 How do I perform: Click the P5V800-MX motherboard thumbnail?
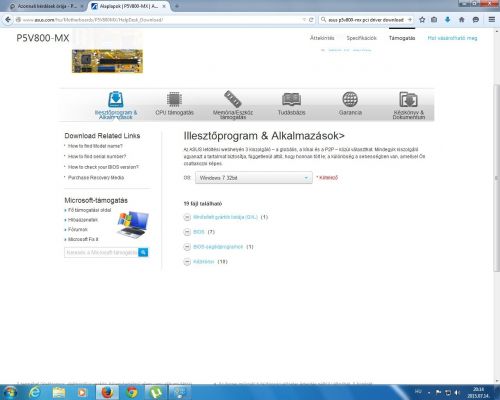[x=107, y=61]
